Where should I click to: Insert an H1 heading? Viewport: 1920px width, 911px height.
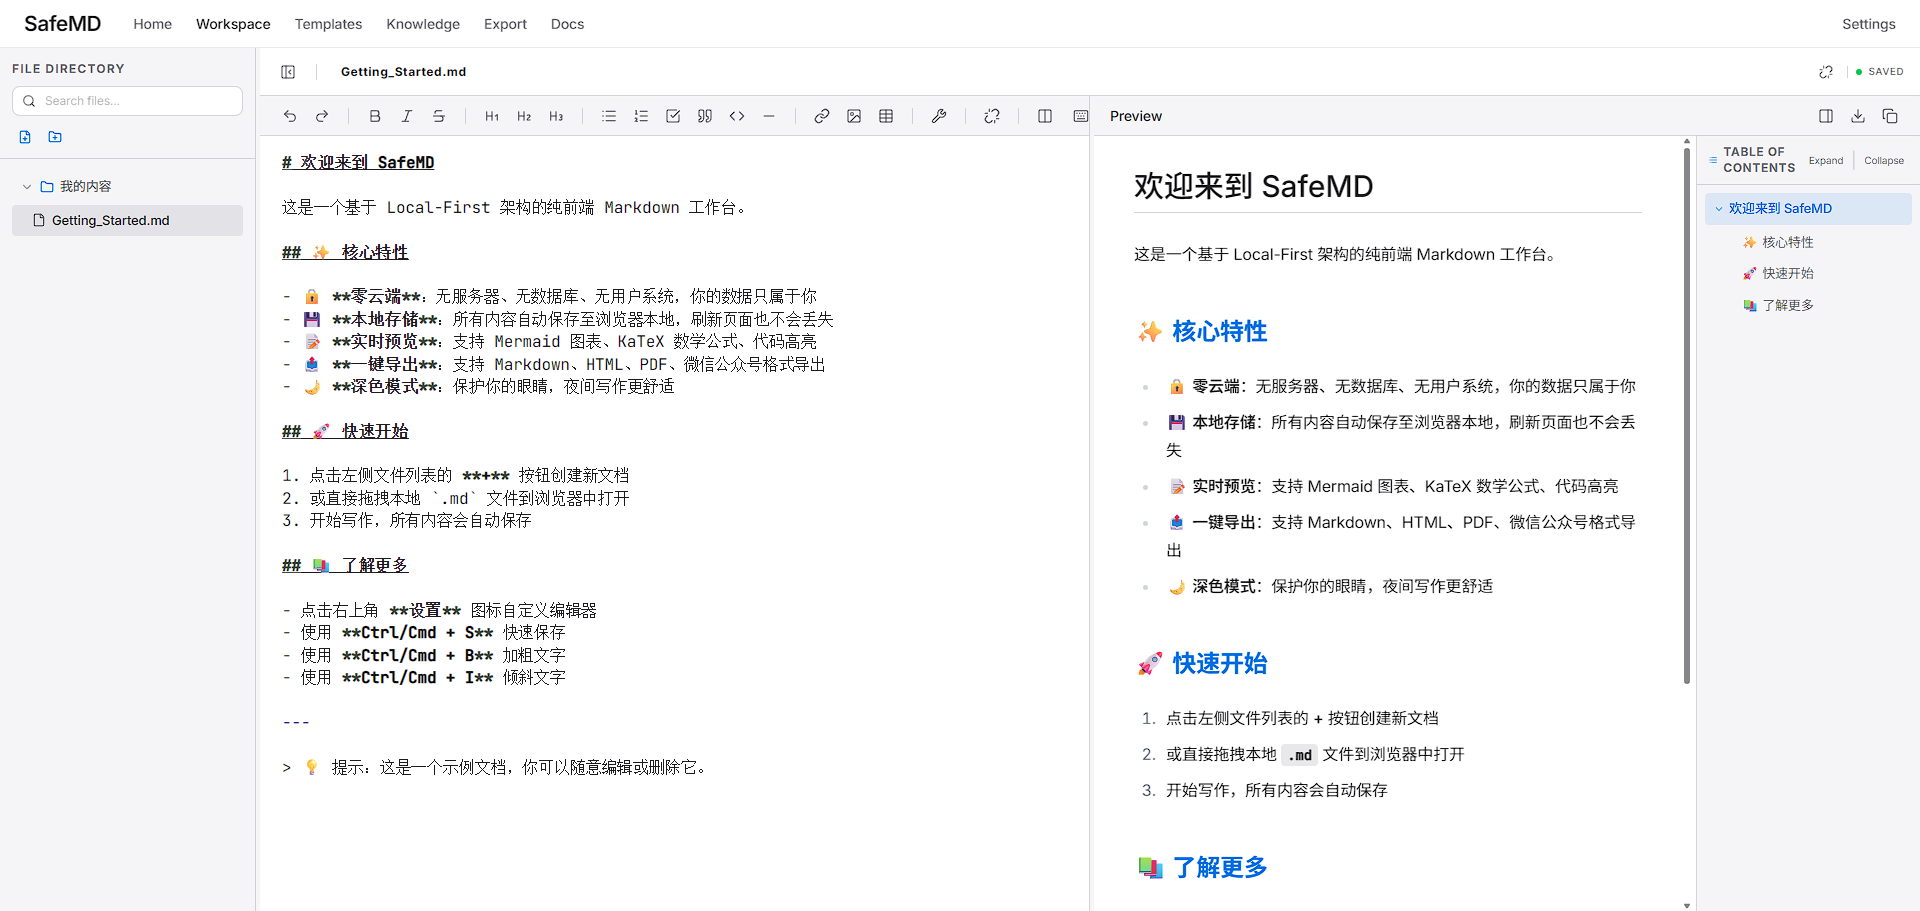coord(492,116)
